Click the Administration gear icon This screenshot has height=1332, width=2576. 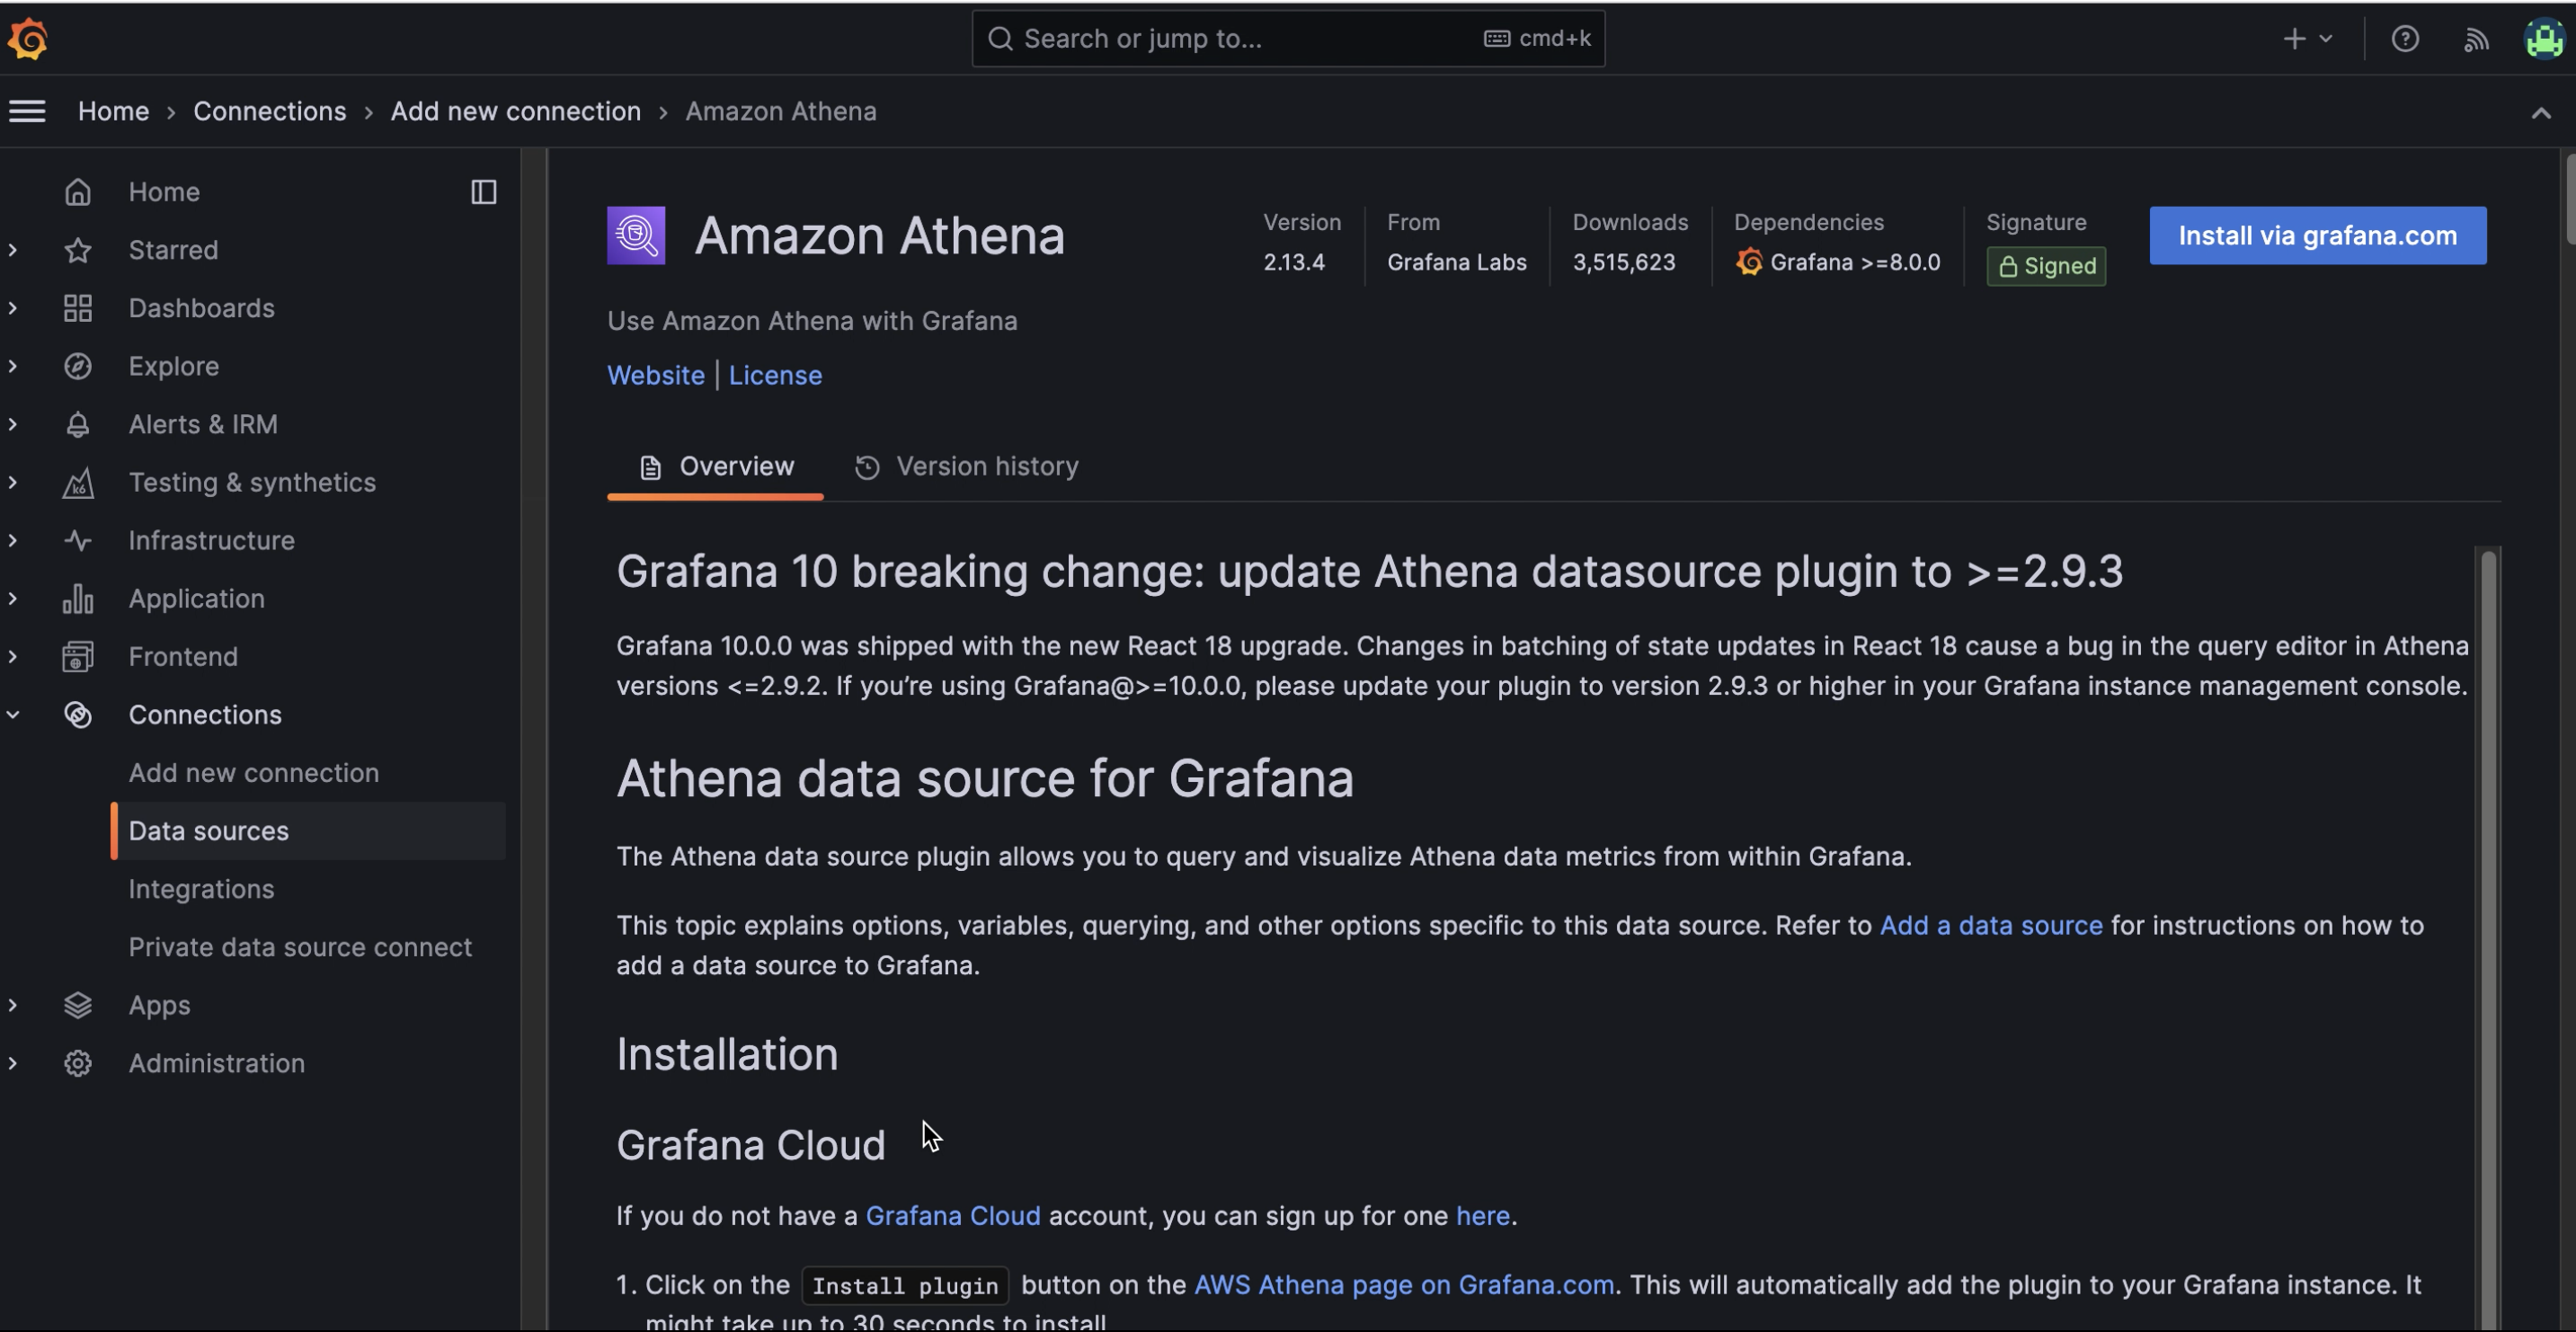click(x=78, y=1062)
